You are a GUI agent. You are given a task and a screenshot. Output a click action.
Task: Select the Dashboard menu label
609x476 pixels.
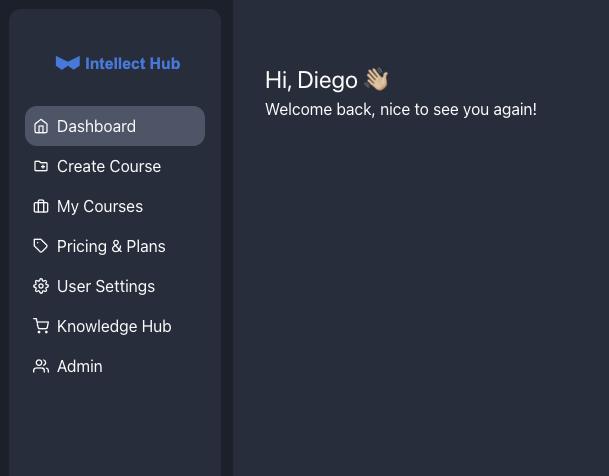(x=96, y=126)
